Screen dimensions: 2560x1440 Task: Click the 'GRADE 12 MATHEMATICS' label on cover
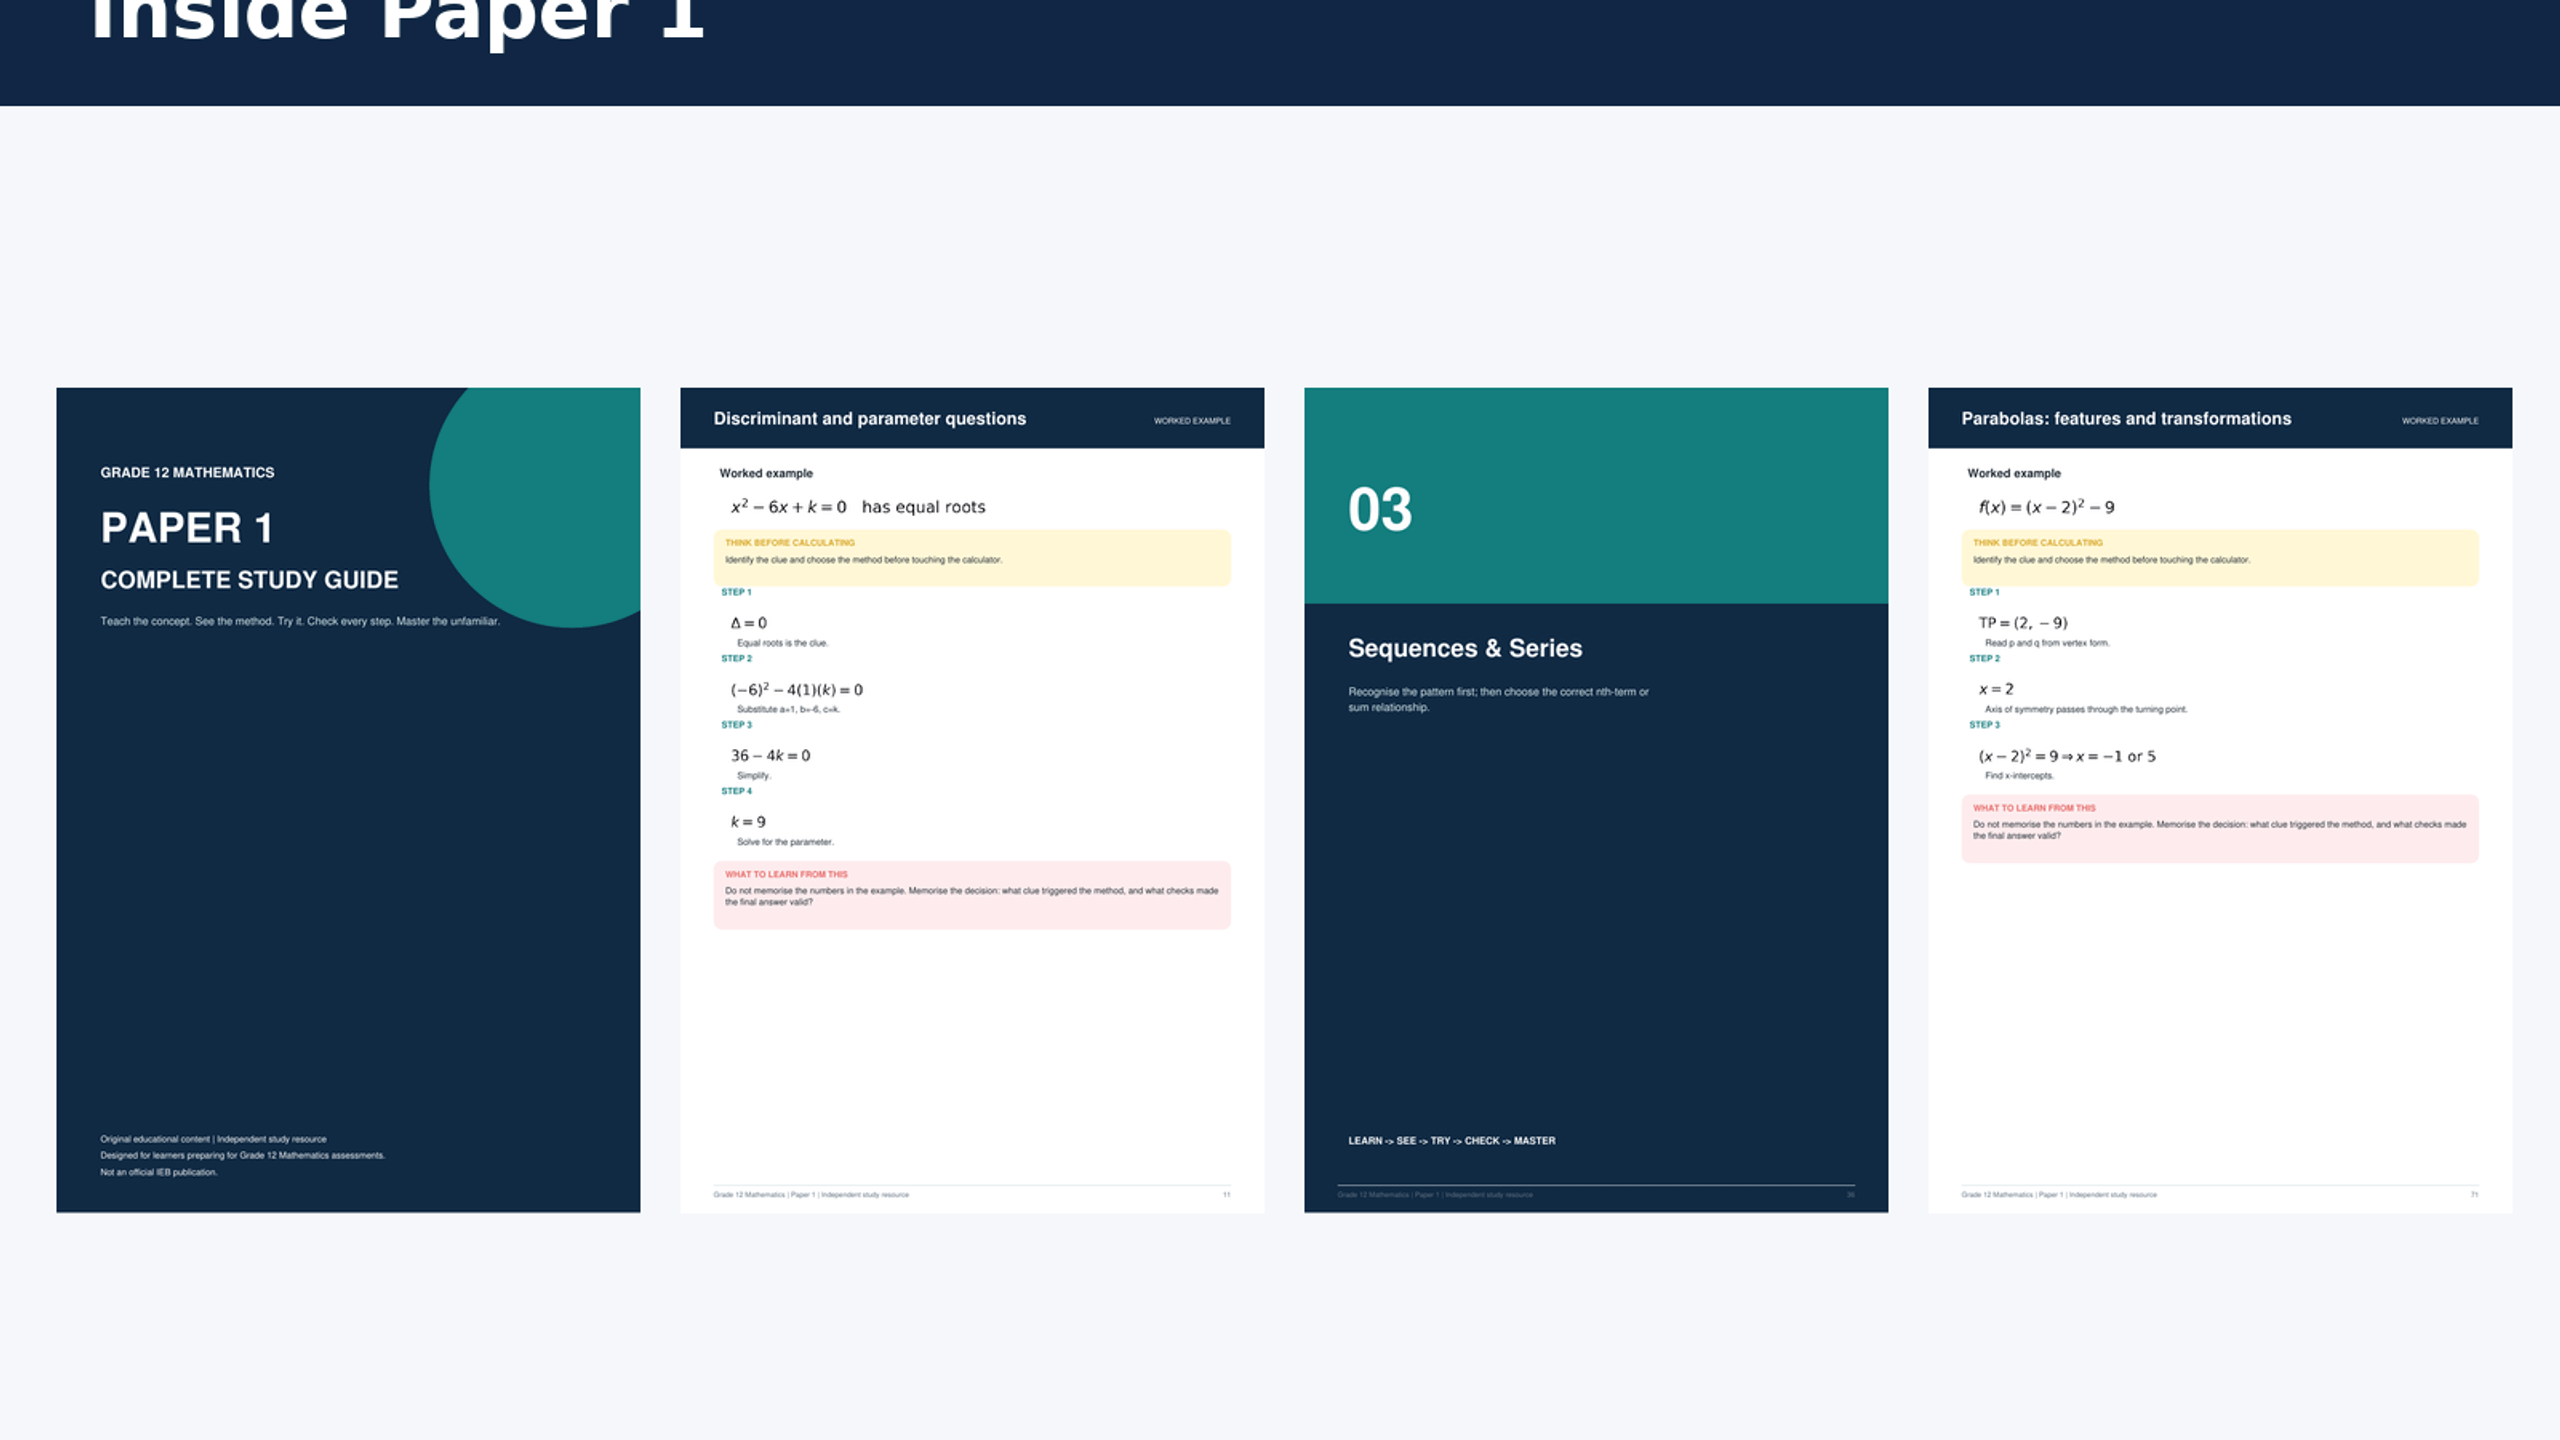[187, 472]
